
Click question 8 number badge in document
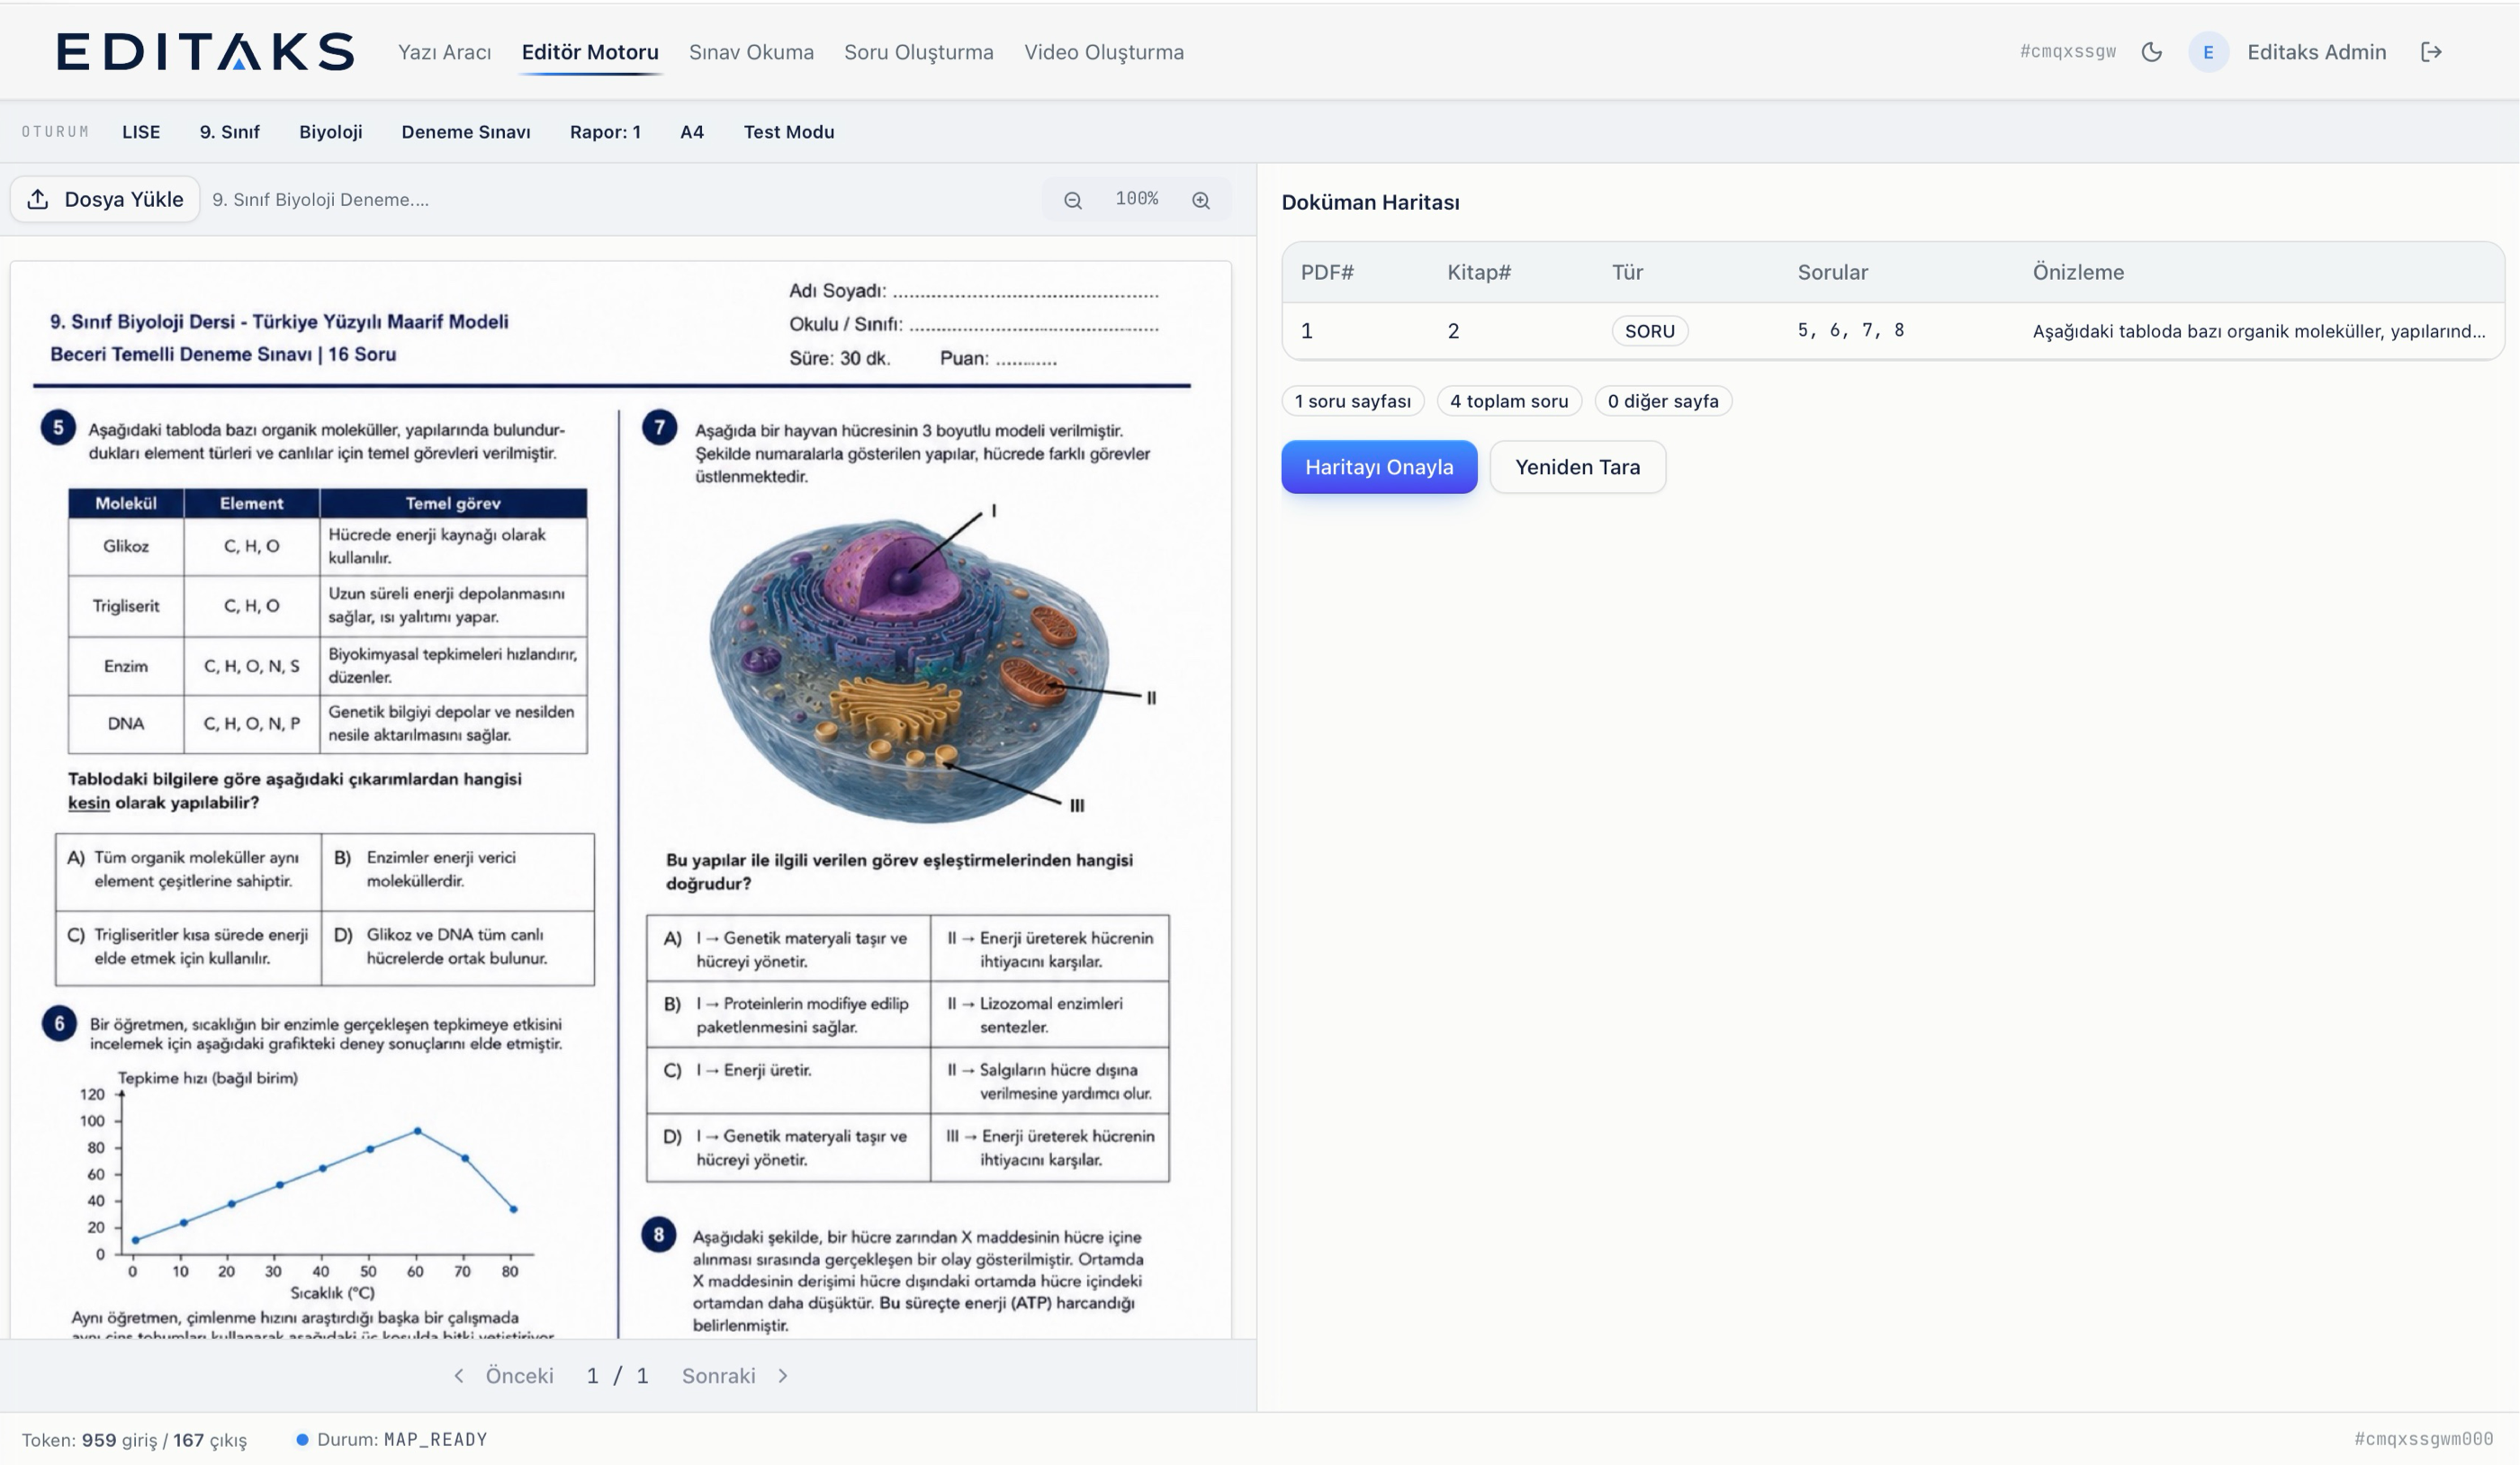[658, 1234]
